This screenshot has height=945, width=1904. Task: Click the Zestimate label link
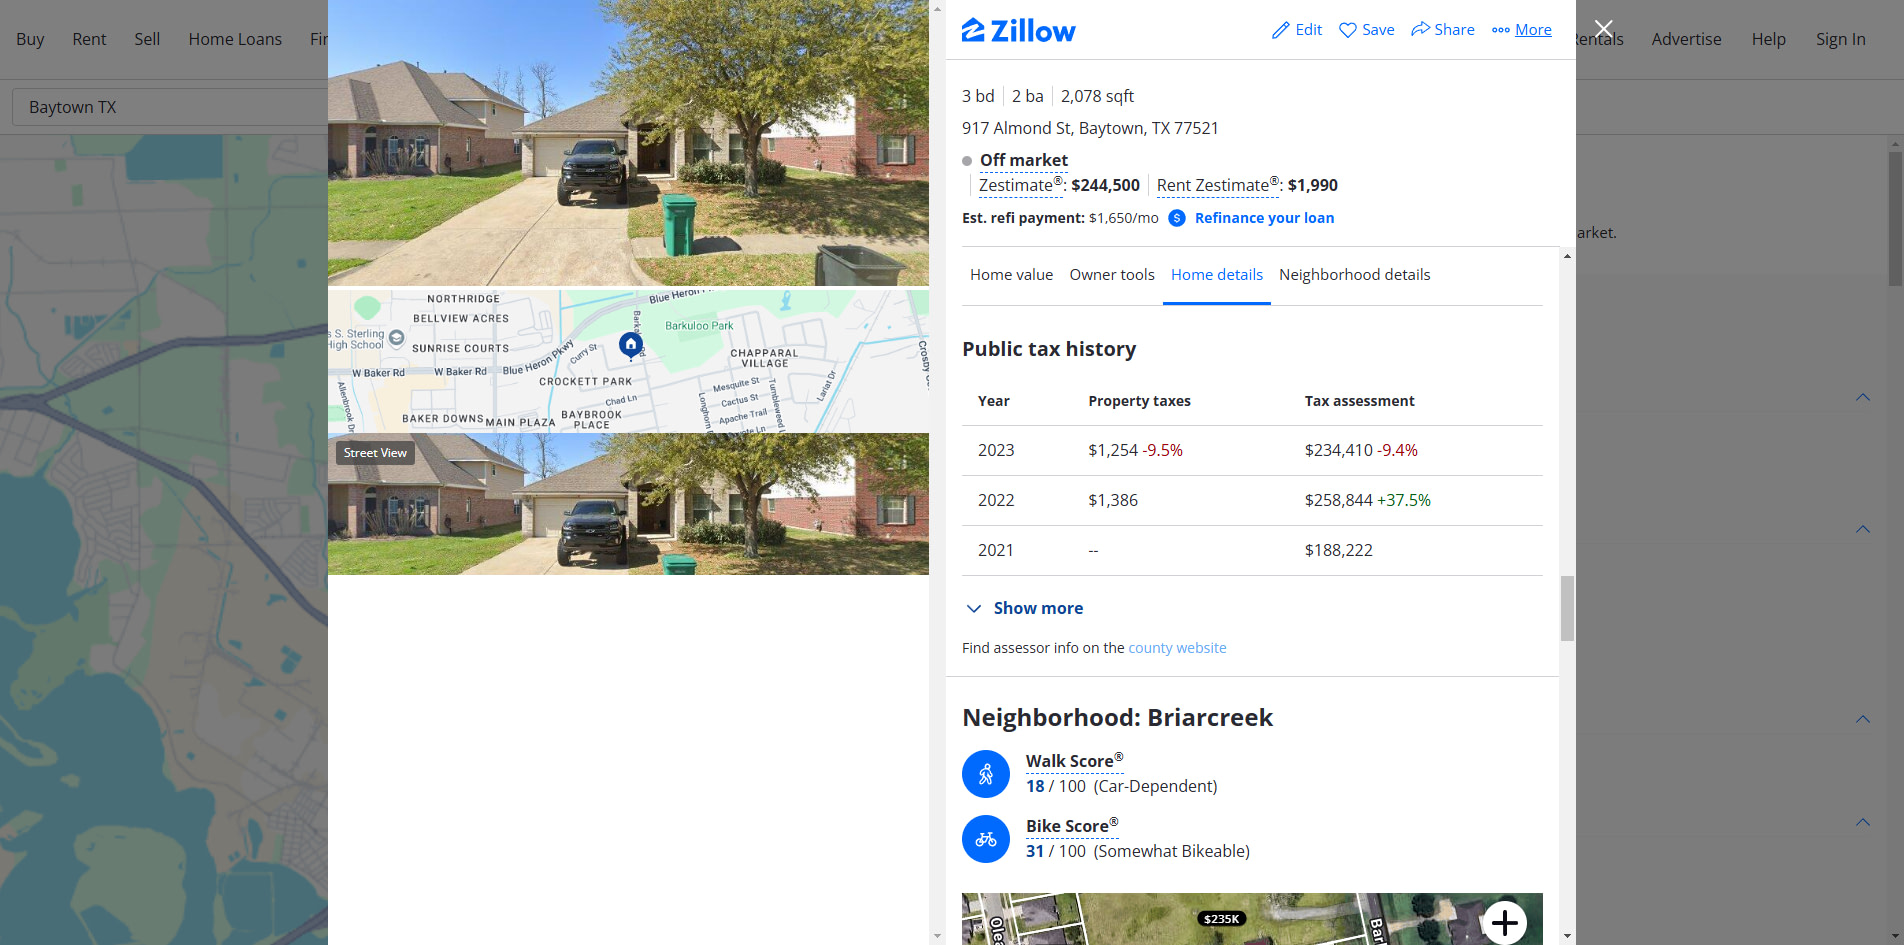click(x=1020, y=185)
